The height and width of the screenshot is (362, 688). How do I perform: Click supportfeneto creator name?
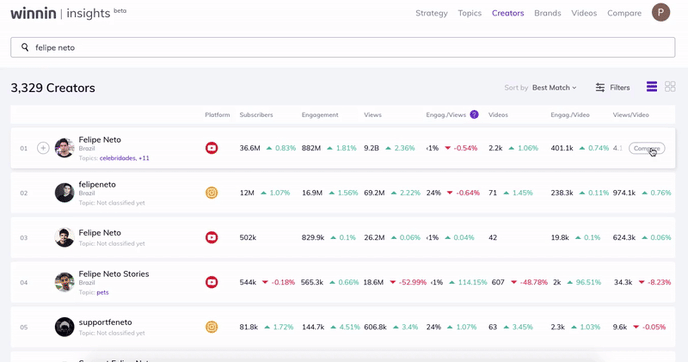(105, 322)
